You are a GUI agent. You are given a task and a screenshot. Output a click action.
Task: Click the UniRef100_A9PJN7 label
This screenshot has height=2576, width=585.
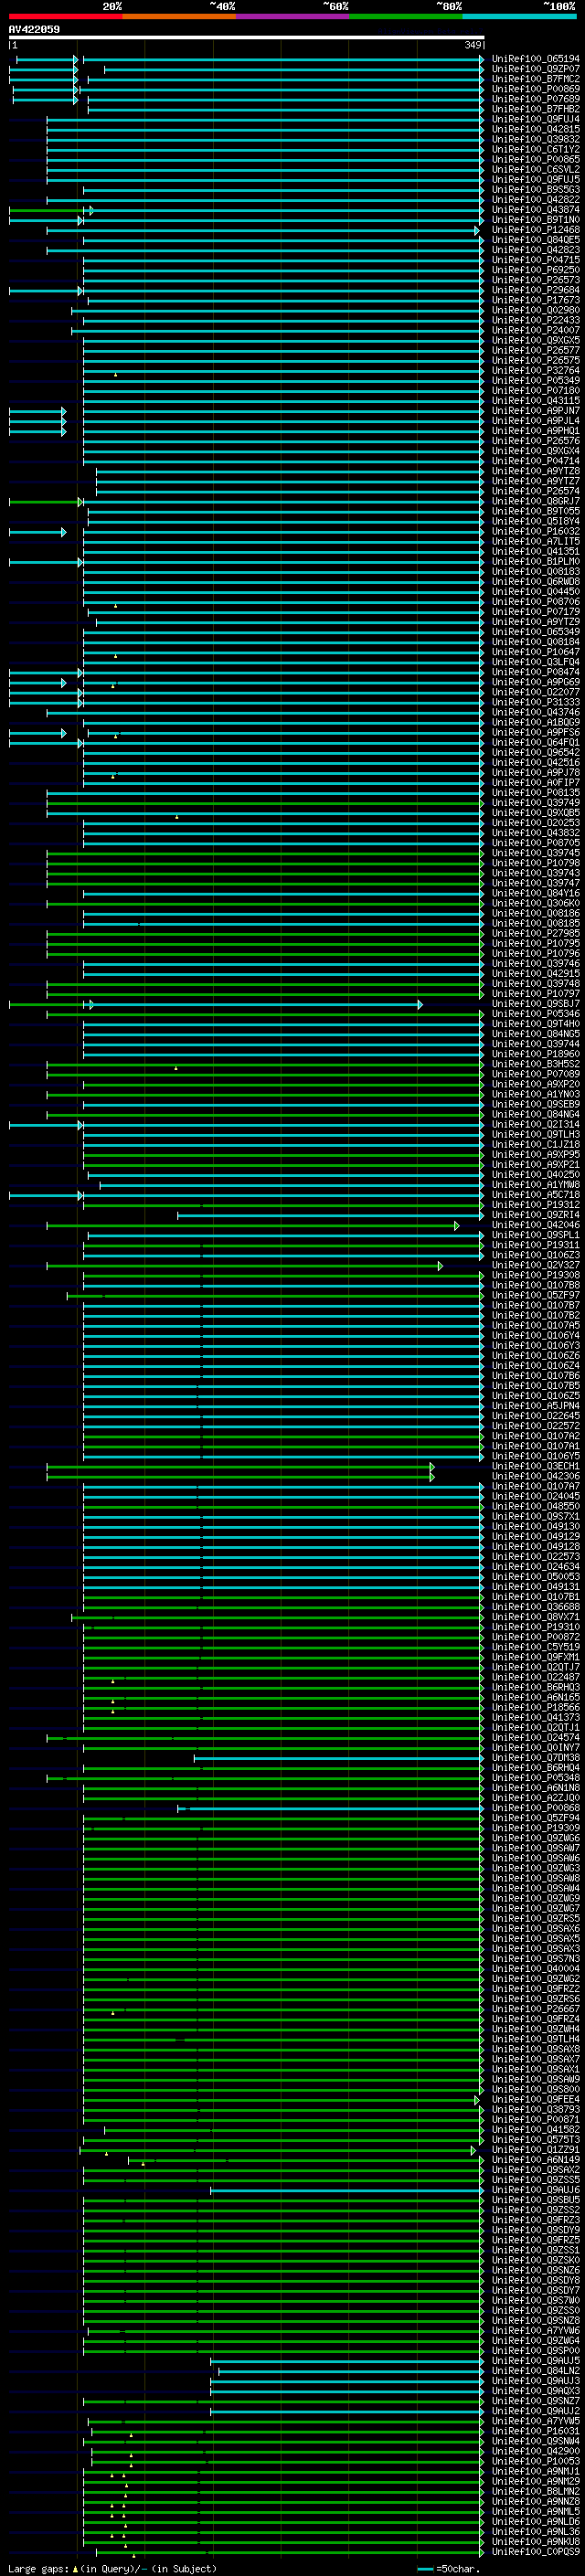point(536,411)
